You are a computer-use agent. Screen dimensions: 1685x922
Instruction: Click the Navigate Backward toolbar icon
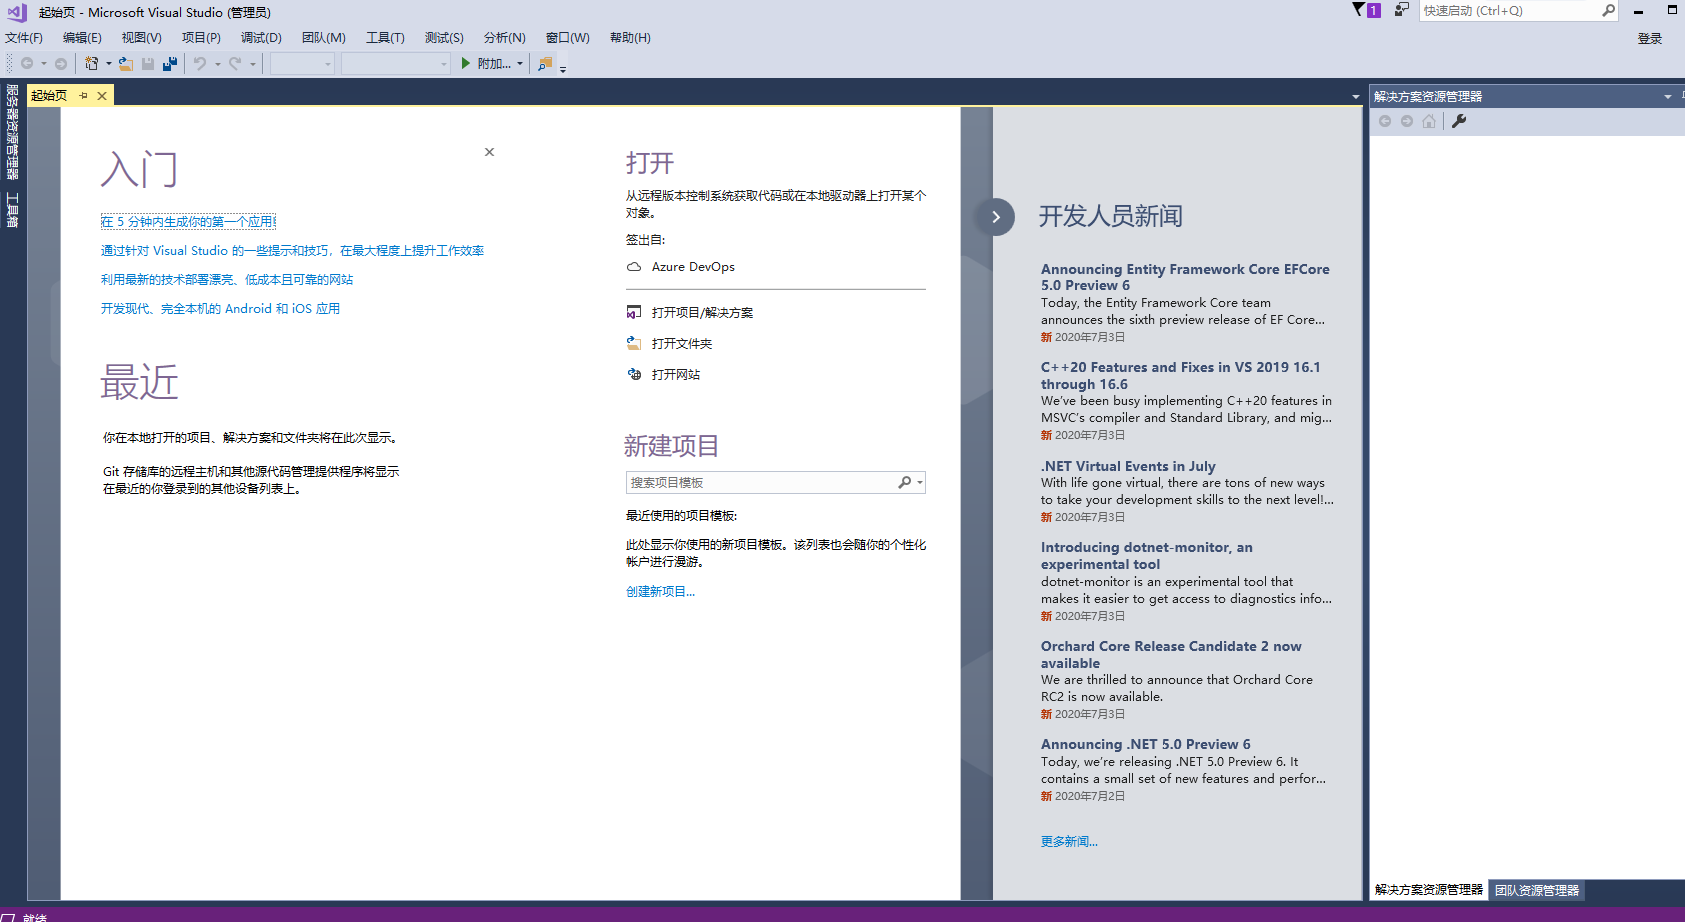pyautogui.click(x=27, y=63)
